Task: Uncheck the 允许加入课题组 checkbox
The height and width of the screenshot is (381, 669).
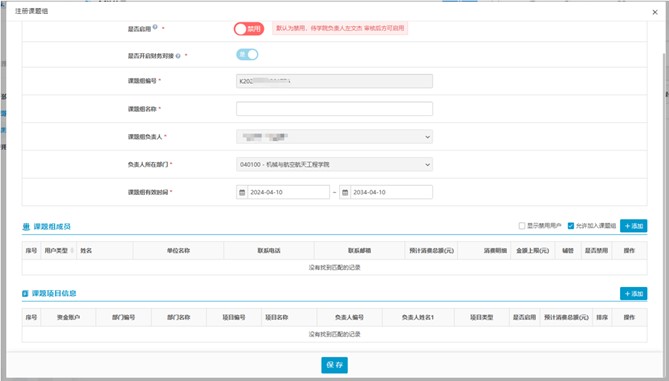Action: point(570,226)
